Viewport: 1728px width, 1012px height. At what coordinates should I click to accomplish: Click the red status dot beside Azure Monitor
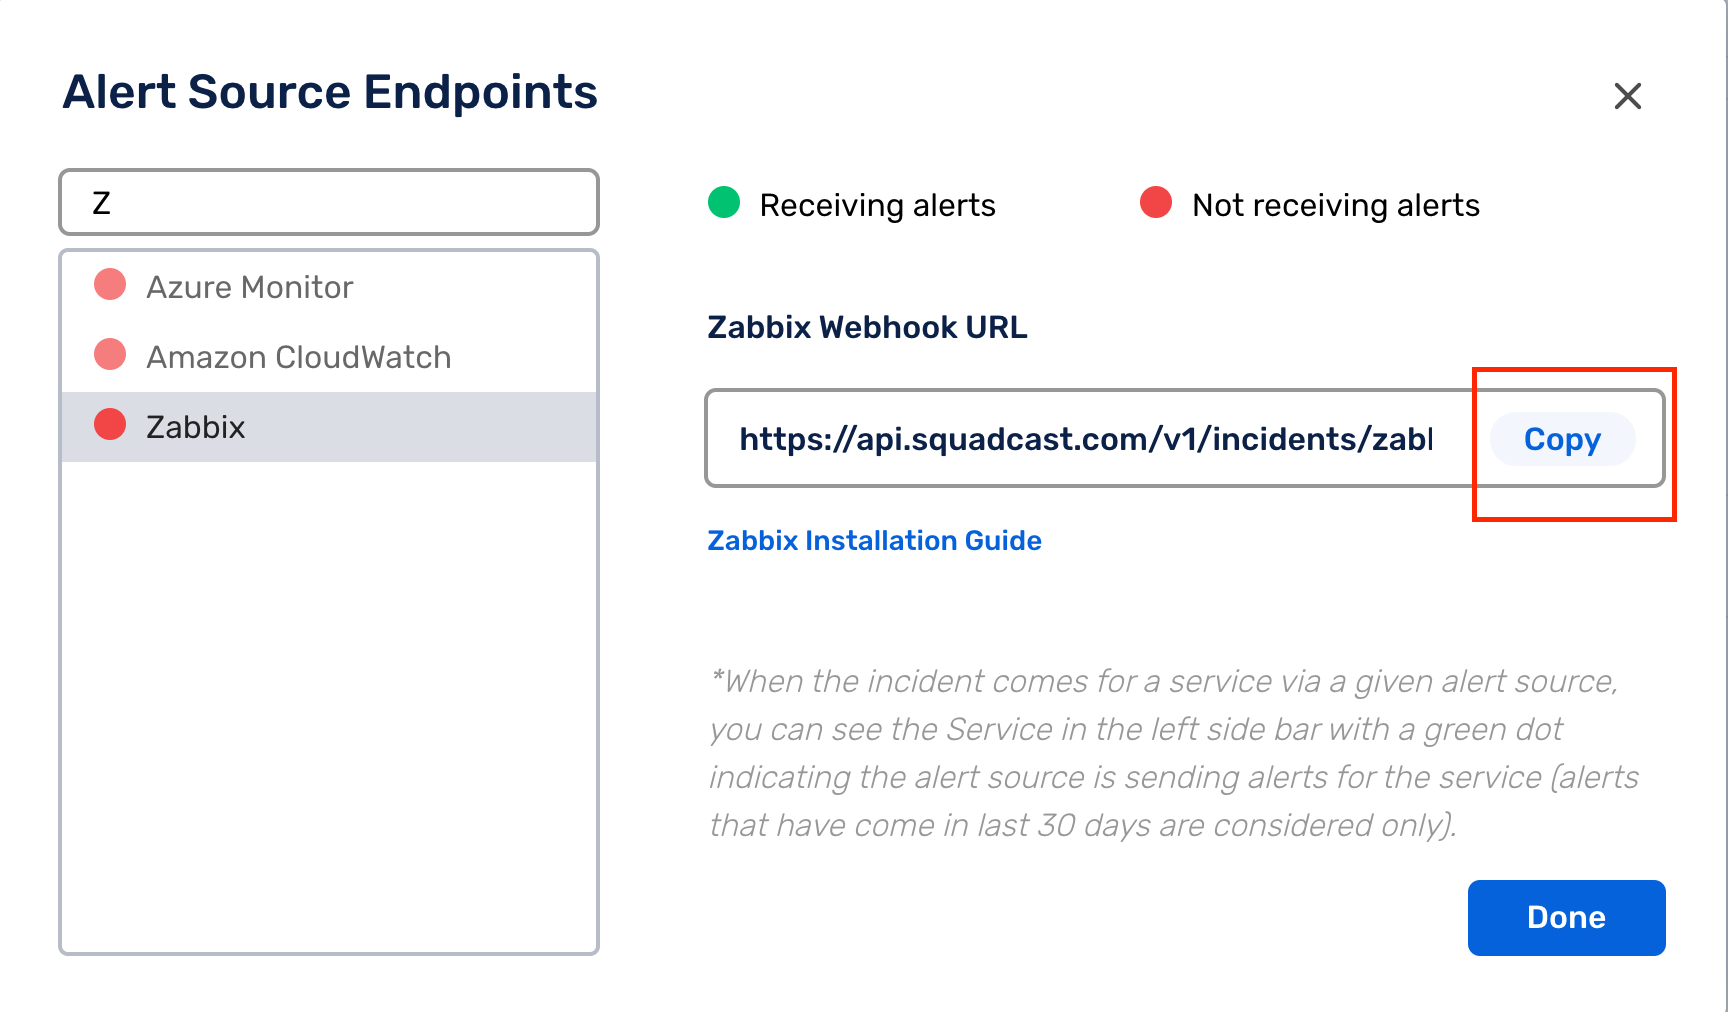110,284
